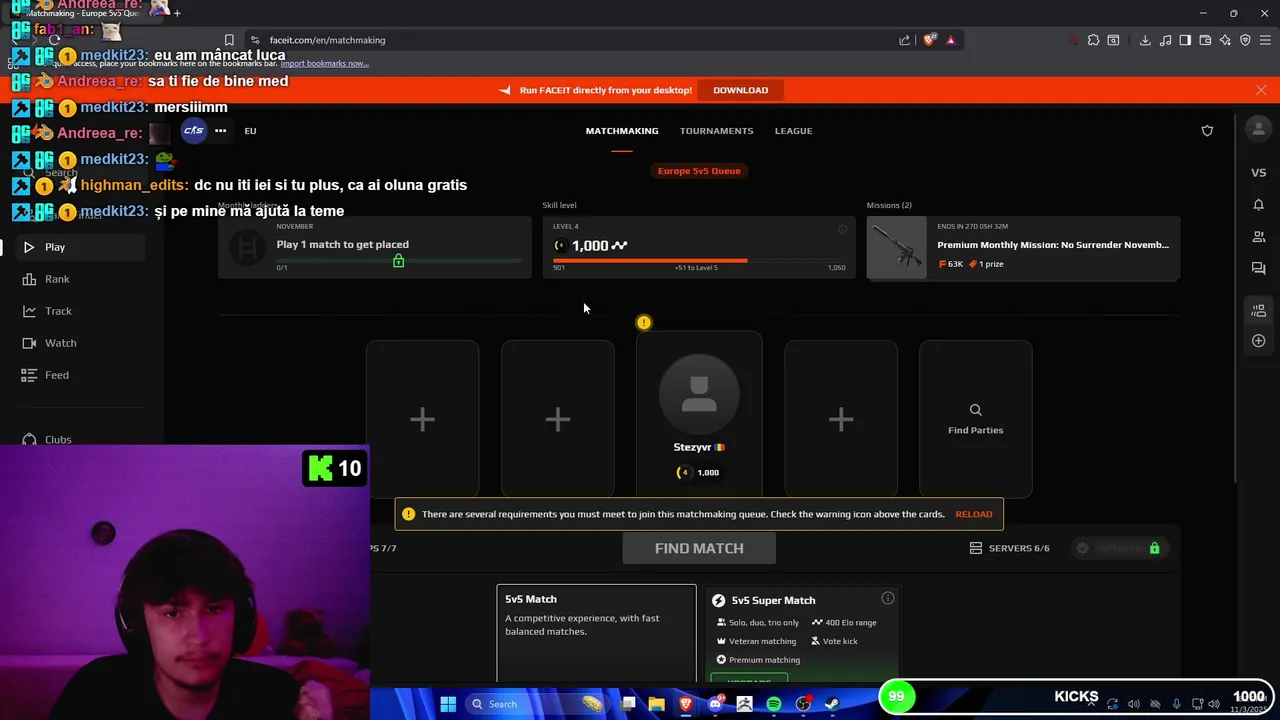Click the Elo progress bar to Level 5
Viewport: 1280px width, 720px height.
click(699, 261)
